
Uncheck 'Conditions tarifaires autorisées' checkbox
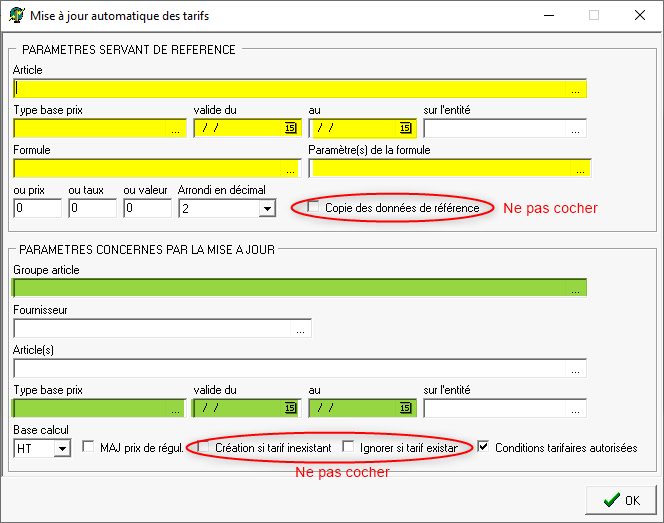[485, 447]
